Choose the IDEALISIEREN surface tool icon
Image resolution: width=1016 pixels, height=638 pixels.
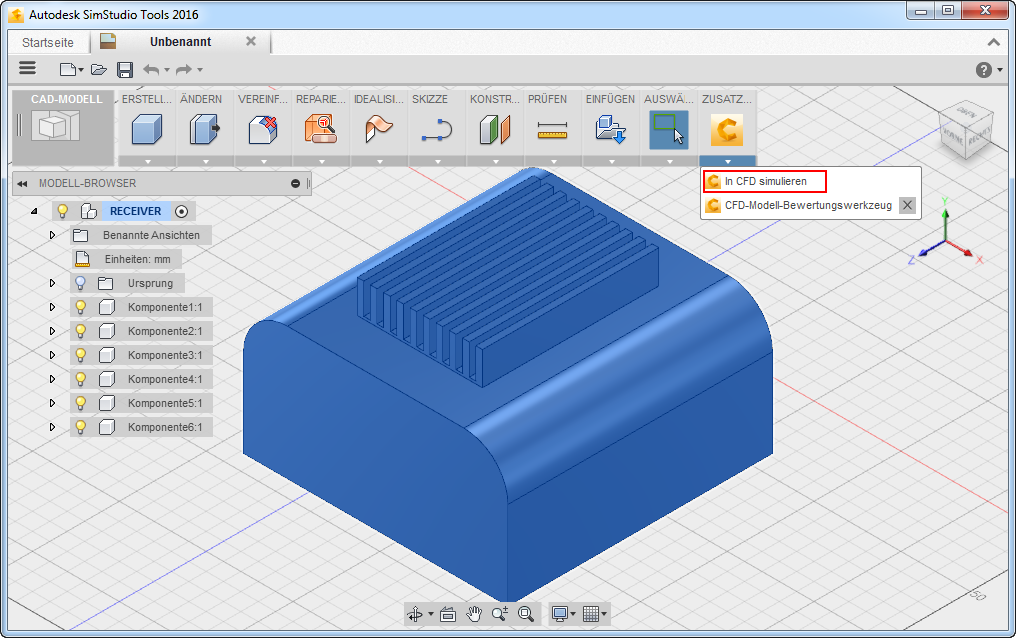pos(379,129)
